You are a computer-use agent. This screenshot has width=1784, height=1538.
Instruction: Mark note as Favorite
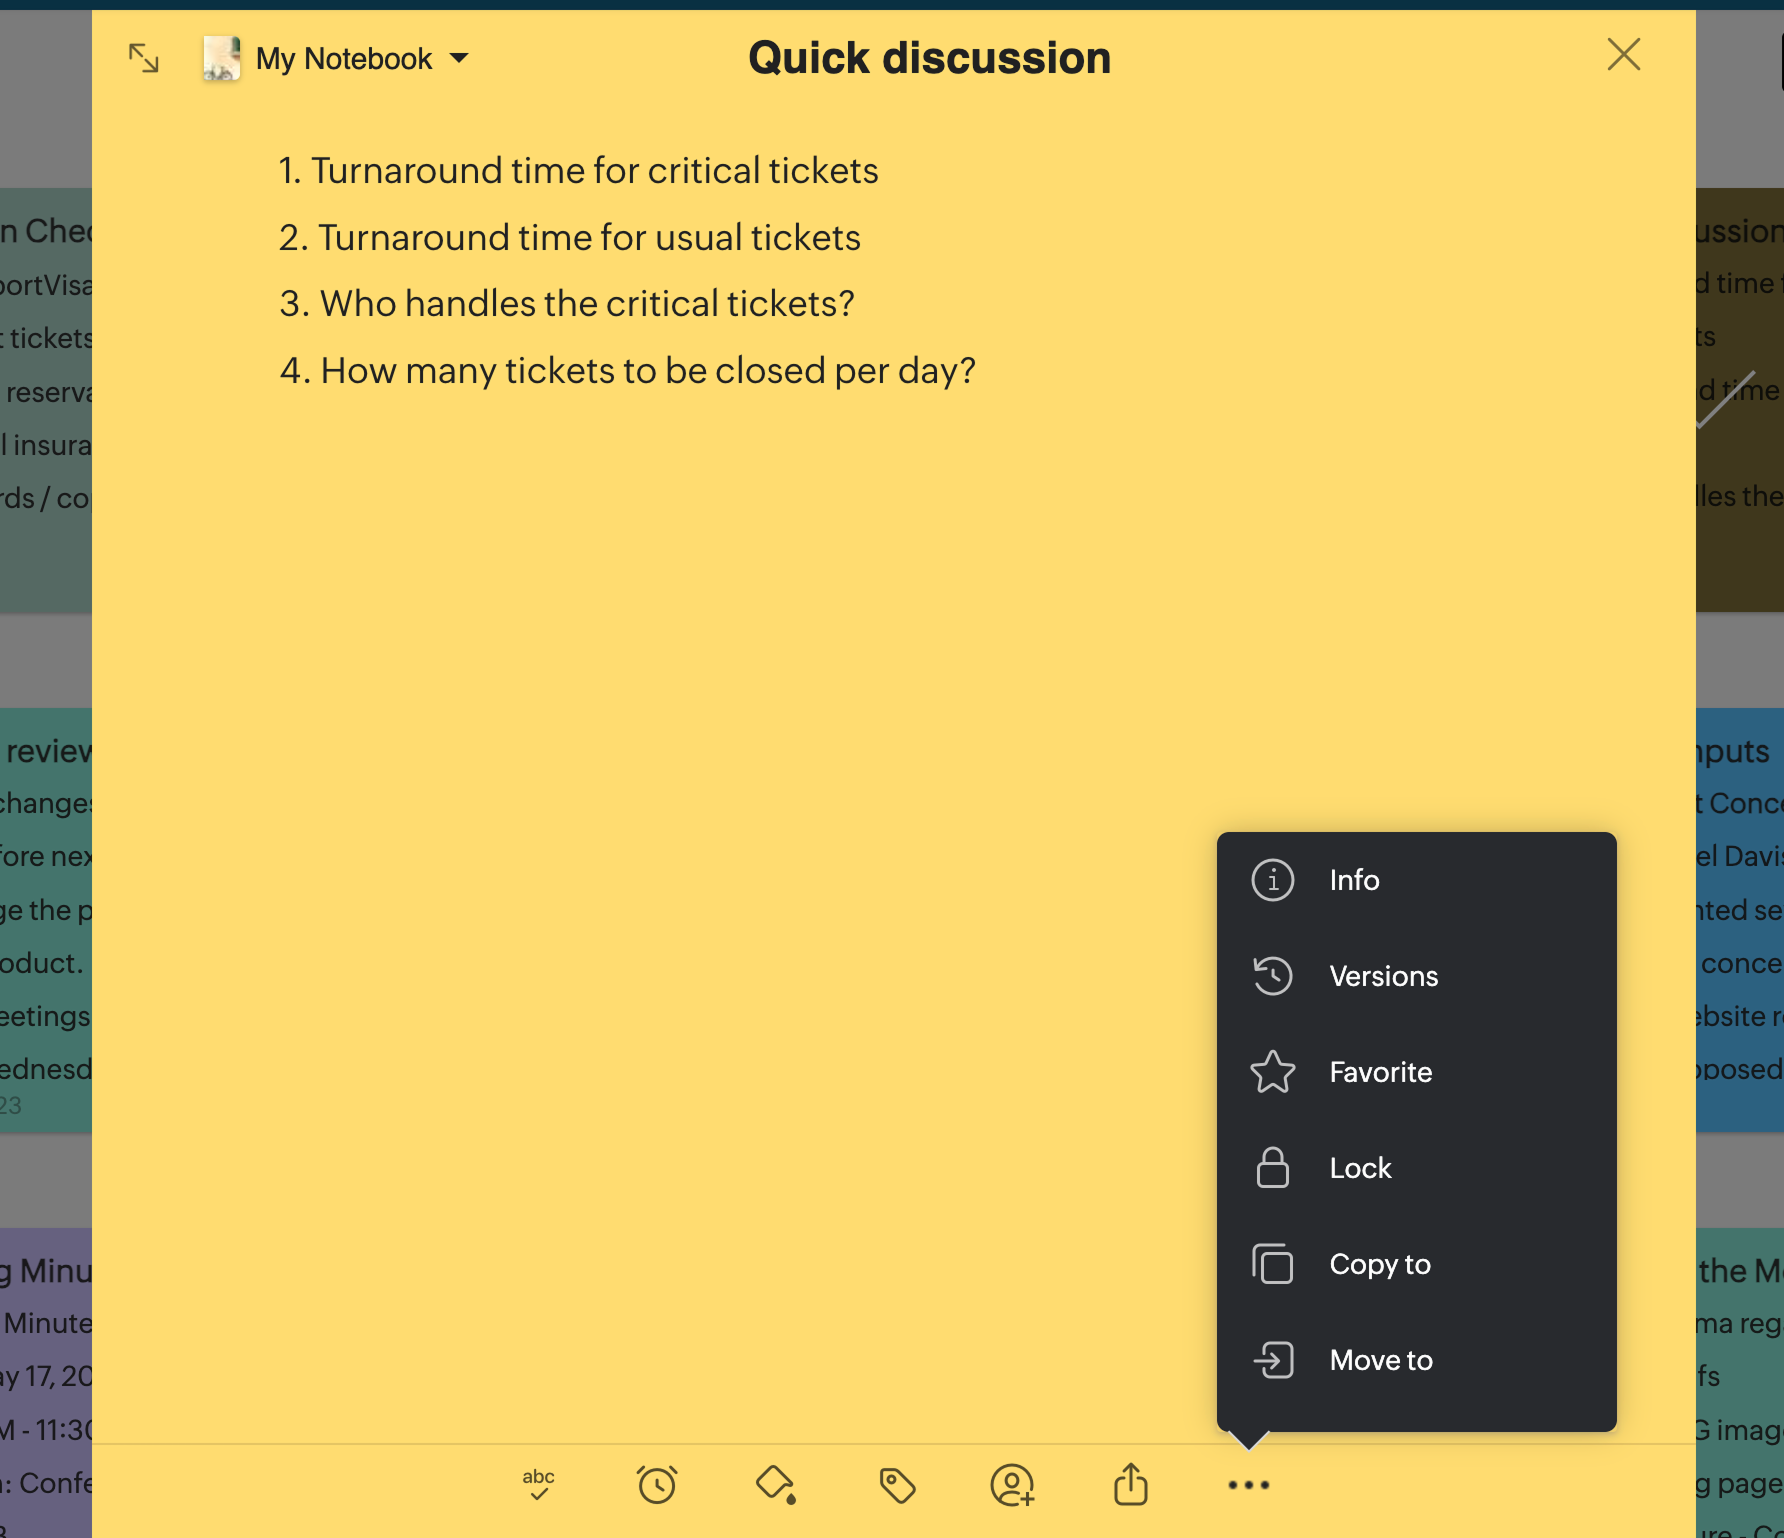point(1417,1072)
